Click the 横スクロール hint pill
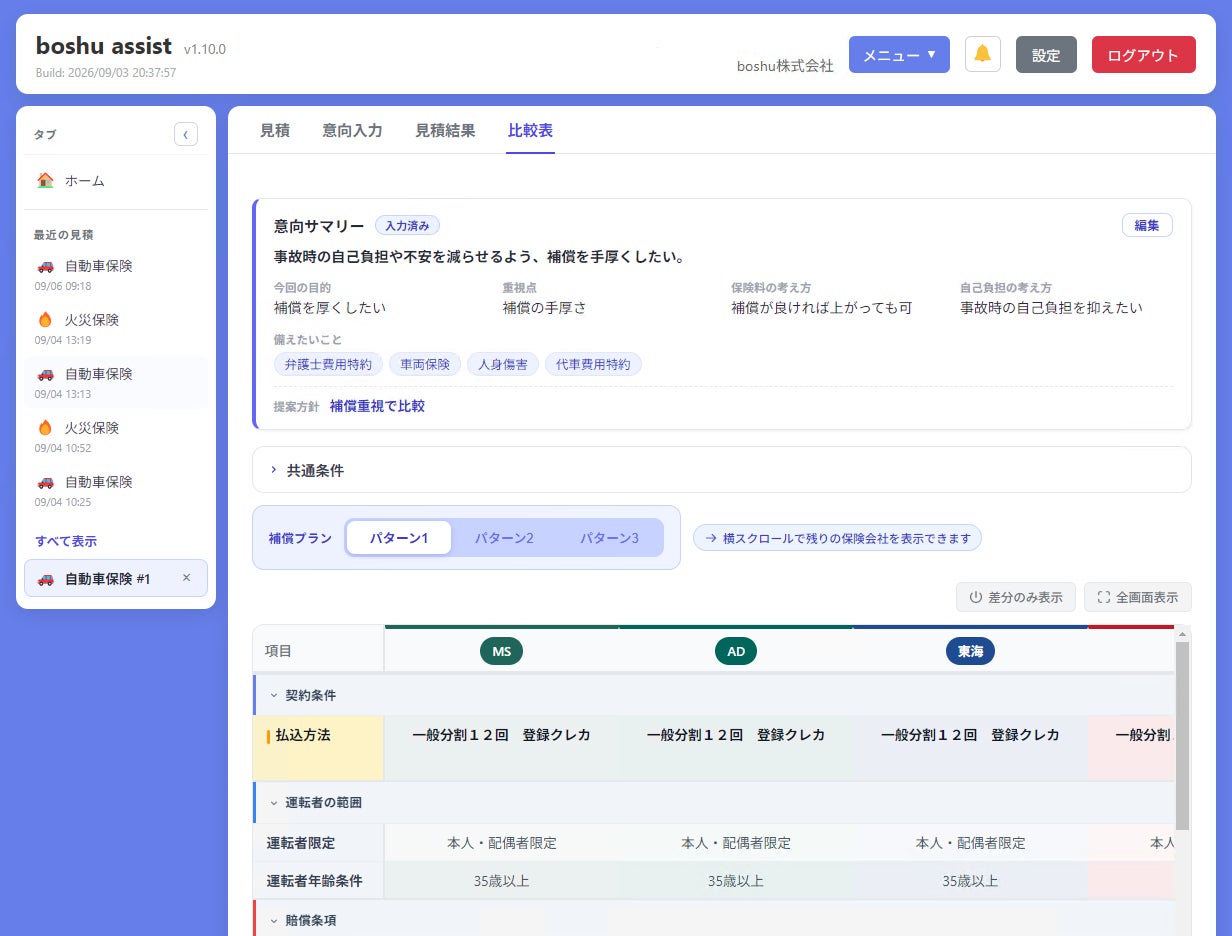The height and width of the screenshot is (936, 1232). (x=837, y=538)
